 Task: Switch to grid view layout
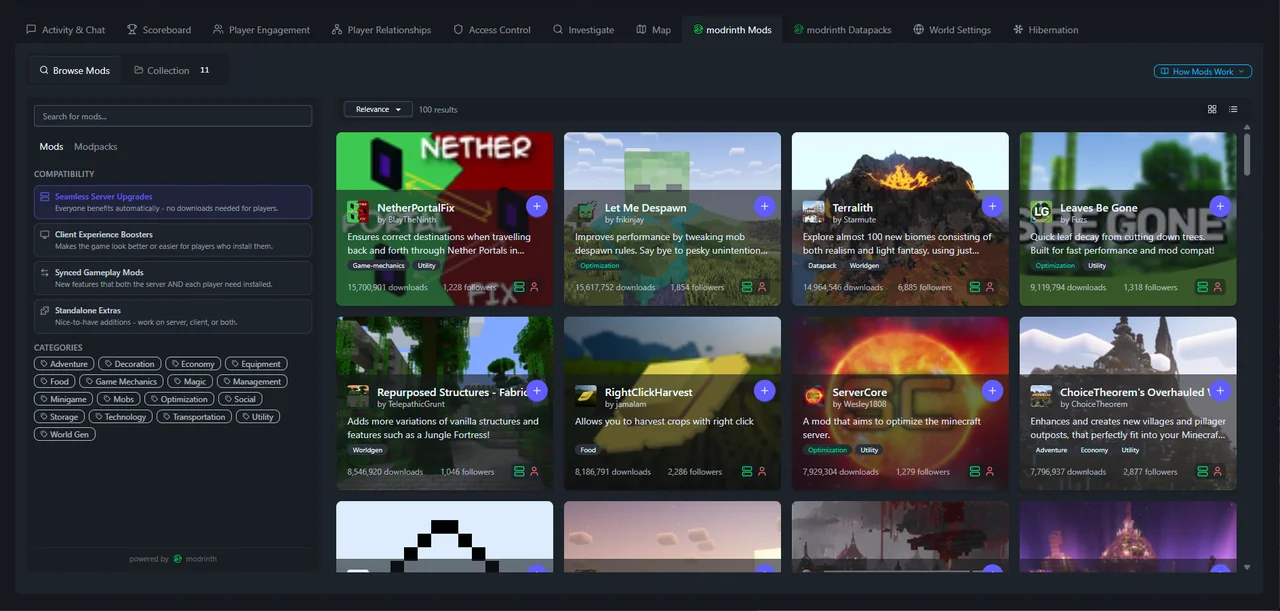1211,109
